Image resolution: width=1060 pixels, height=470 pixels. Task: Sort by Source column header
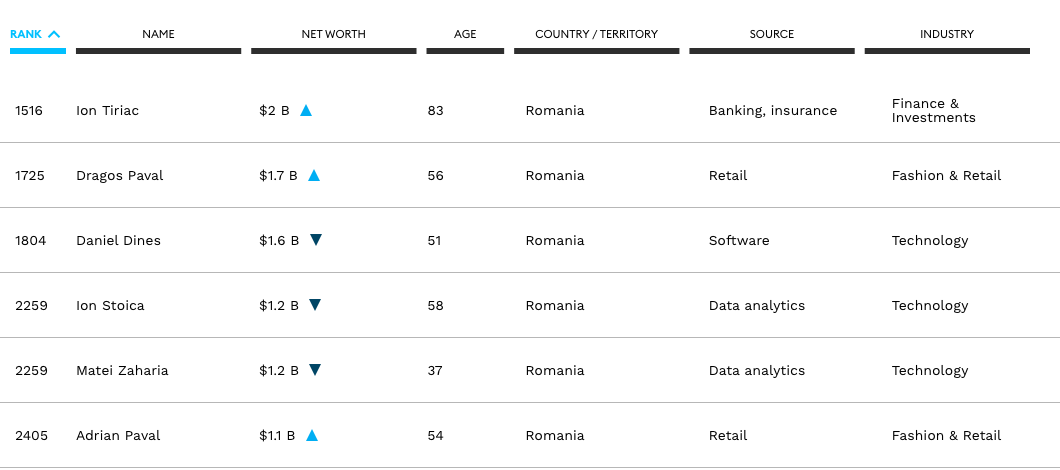coord(771,34)
